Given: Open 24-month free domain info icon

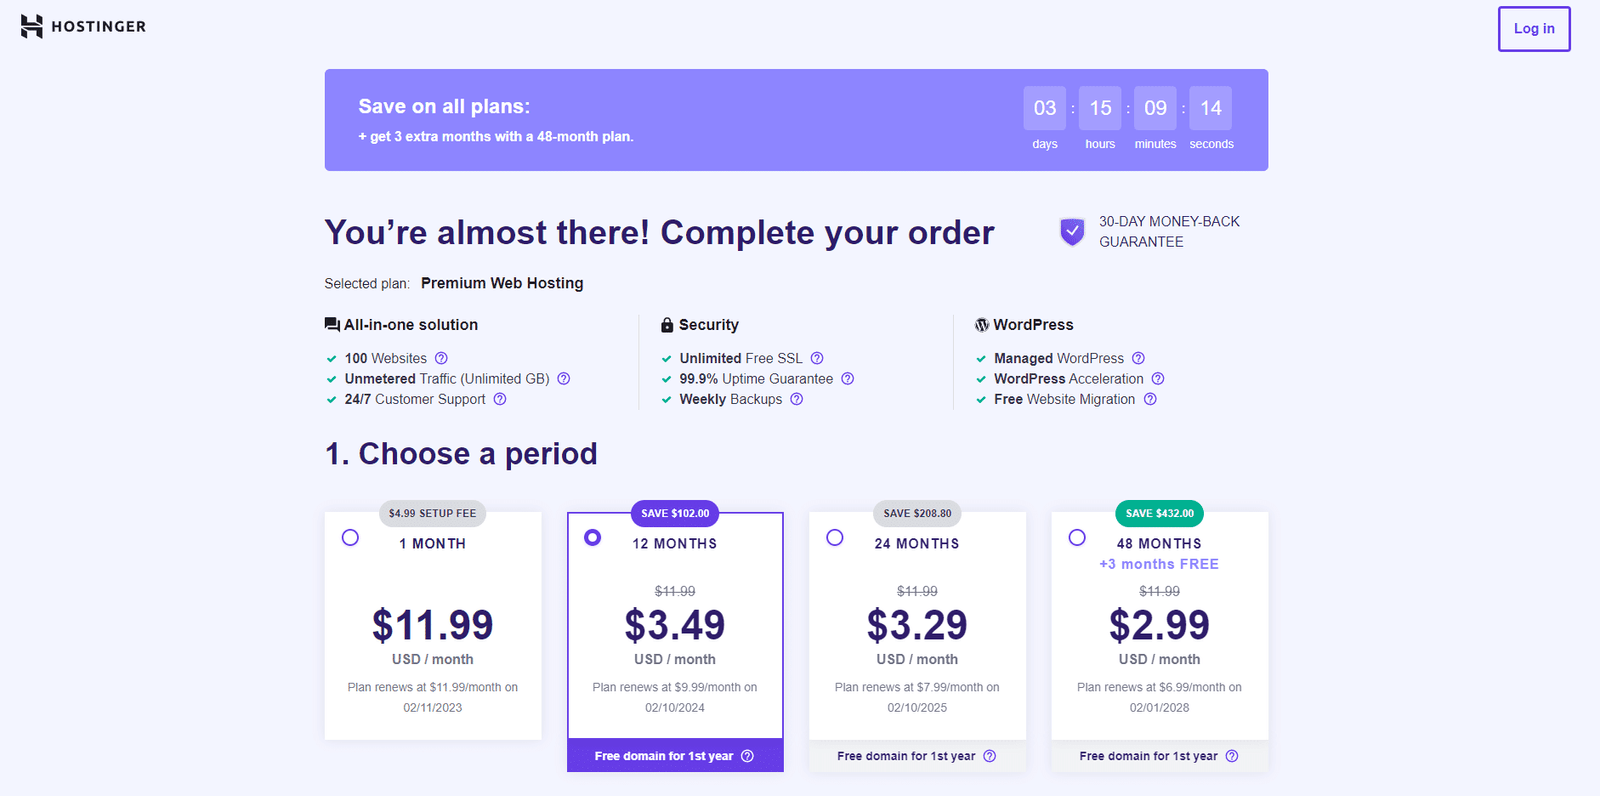Looking at the screenshot, I should 990,756.
